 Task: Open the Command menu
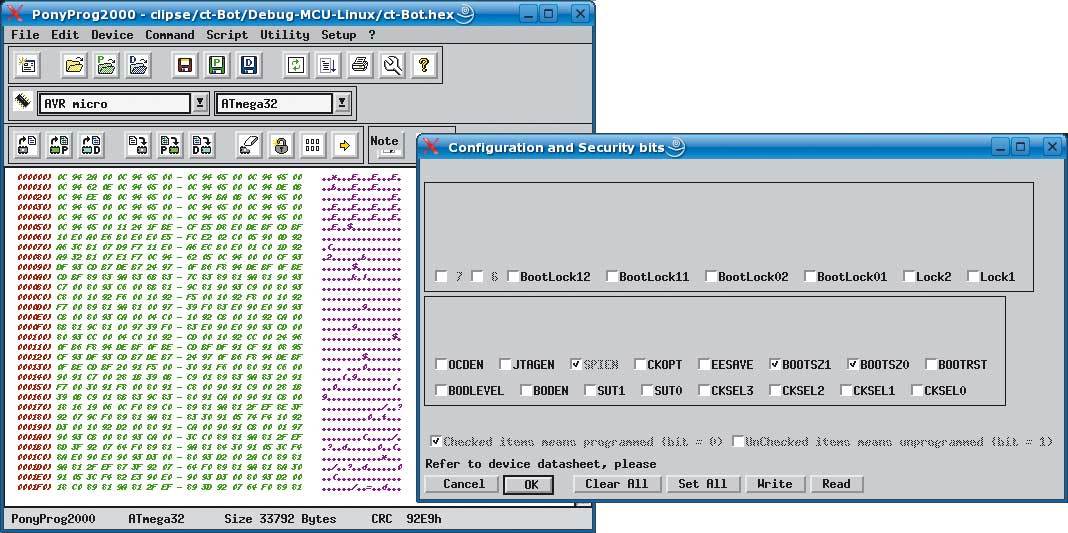click(169, 34)
